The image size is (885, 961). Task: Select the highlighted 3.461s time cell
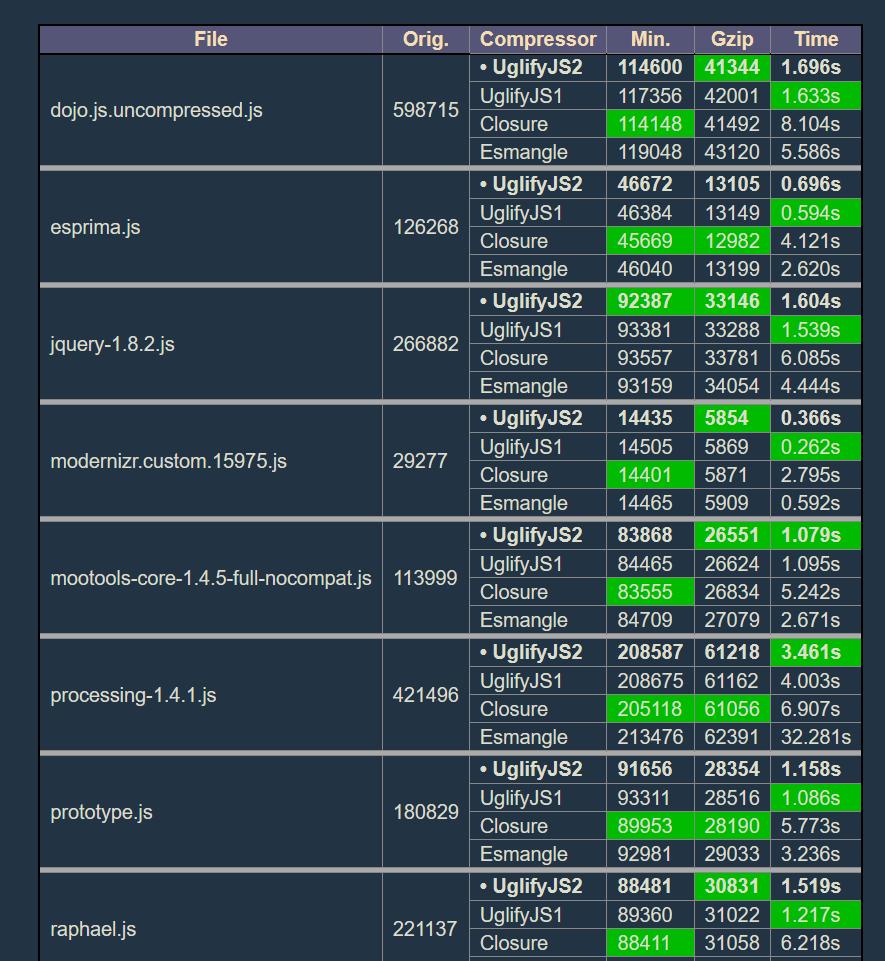click(815, 652)
